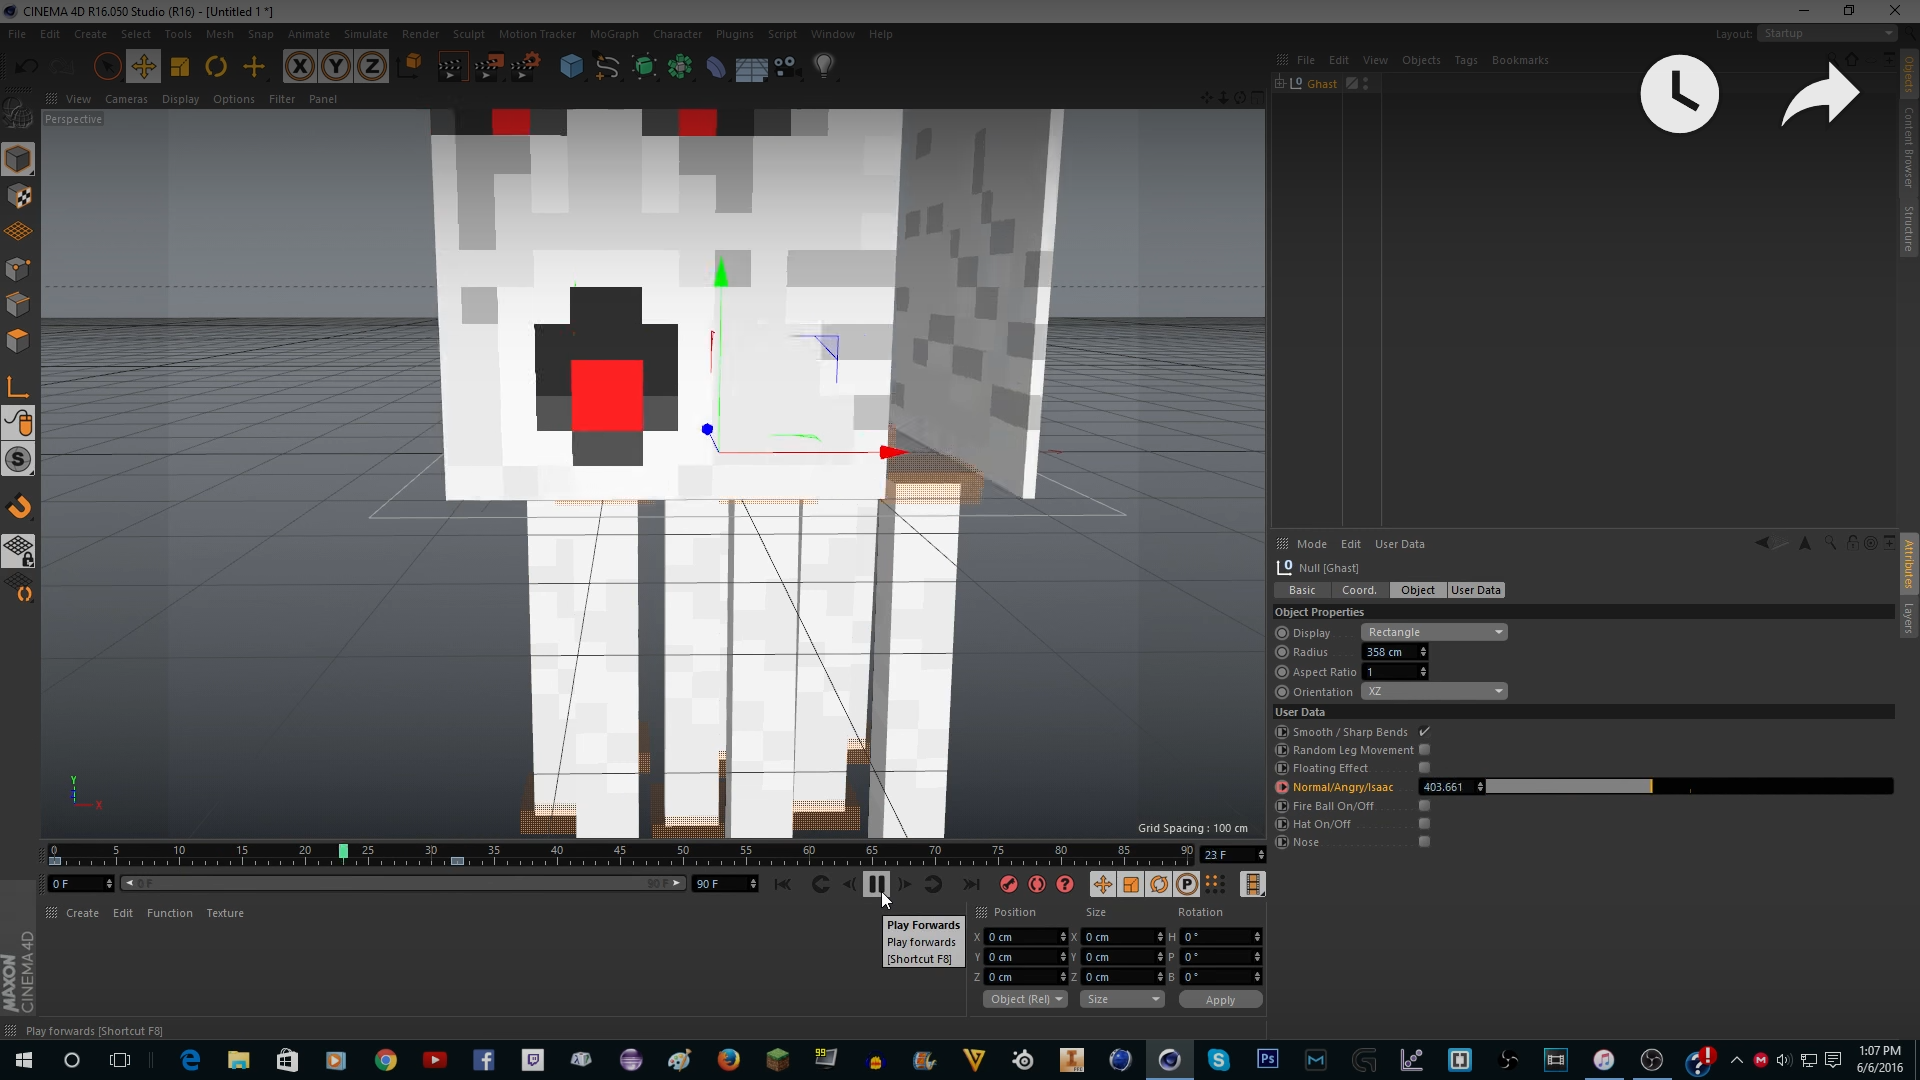Image resolution: width=1920 pixels, height=1080 pixels.
Task: Open the Display dropdown set to Rectangle
Action: tap(1434, 632)
